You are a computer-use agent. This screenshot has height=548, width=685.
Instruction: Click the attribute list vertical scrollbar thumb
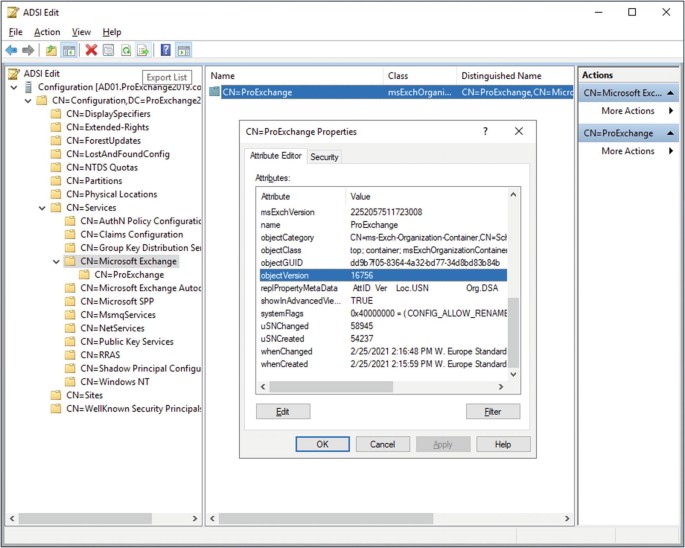click(x=513, y=333)
